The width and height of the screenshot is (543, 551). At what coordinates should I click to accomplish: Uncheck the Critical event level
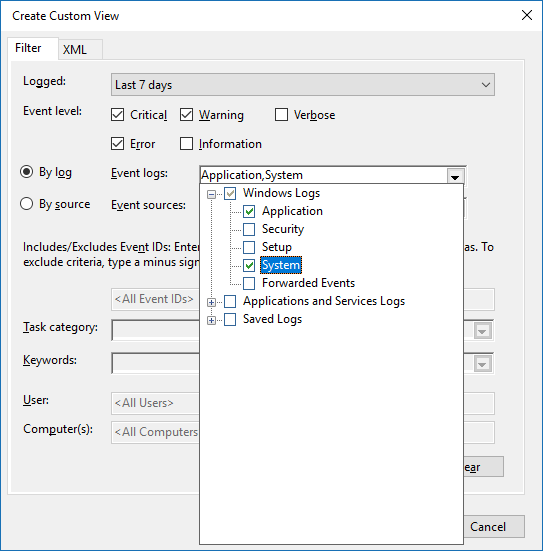(x=117, y=115)
